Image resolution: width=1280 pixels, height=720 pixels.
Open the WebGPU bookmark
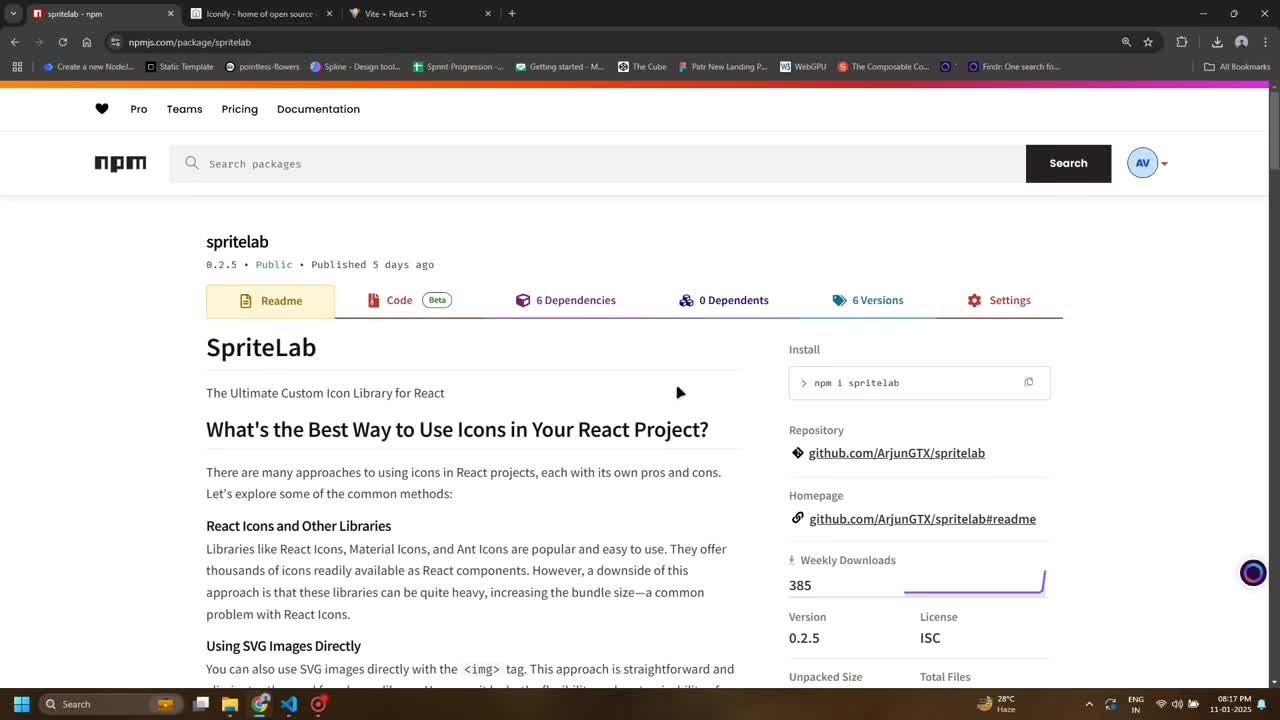(803, 67)
